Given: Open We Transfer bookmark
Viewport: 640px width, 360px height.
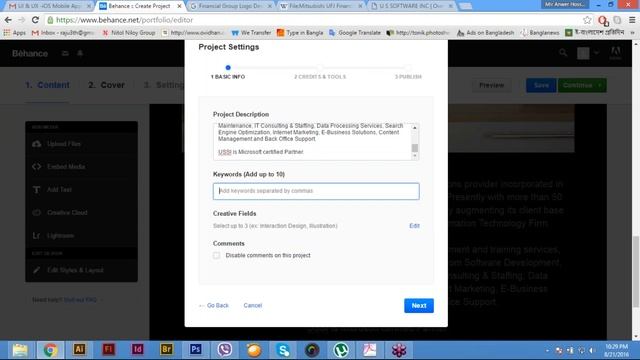Looking at the screenshot, I should [251, 32].
